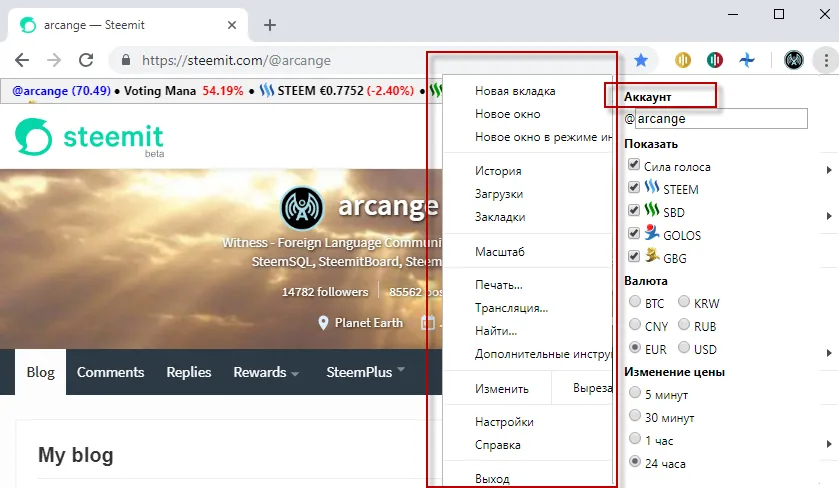Choose 5 минут price change option

coord(635,392)
